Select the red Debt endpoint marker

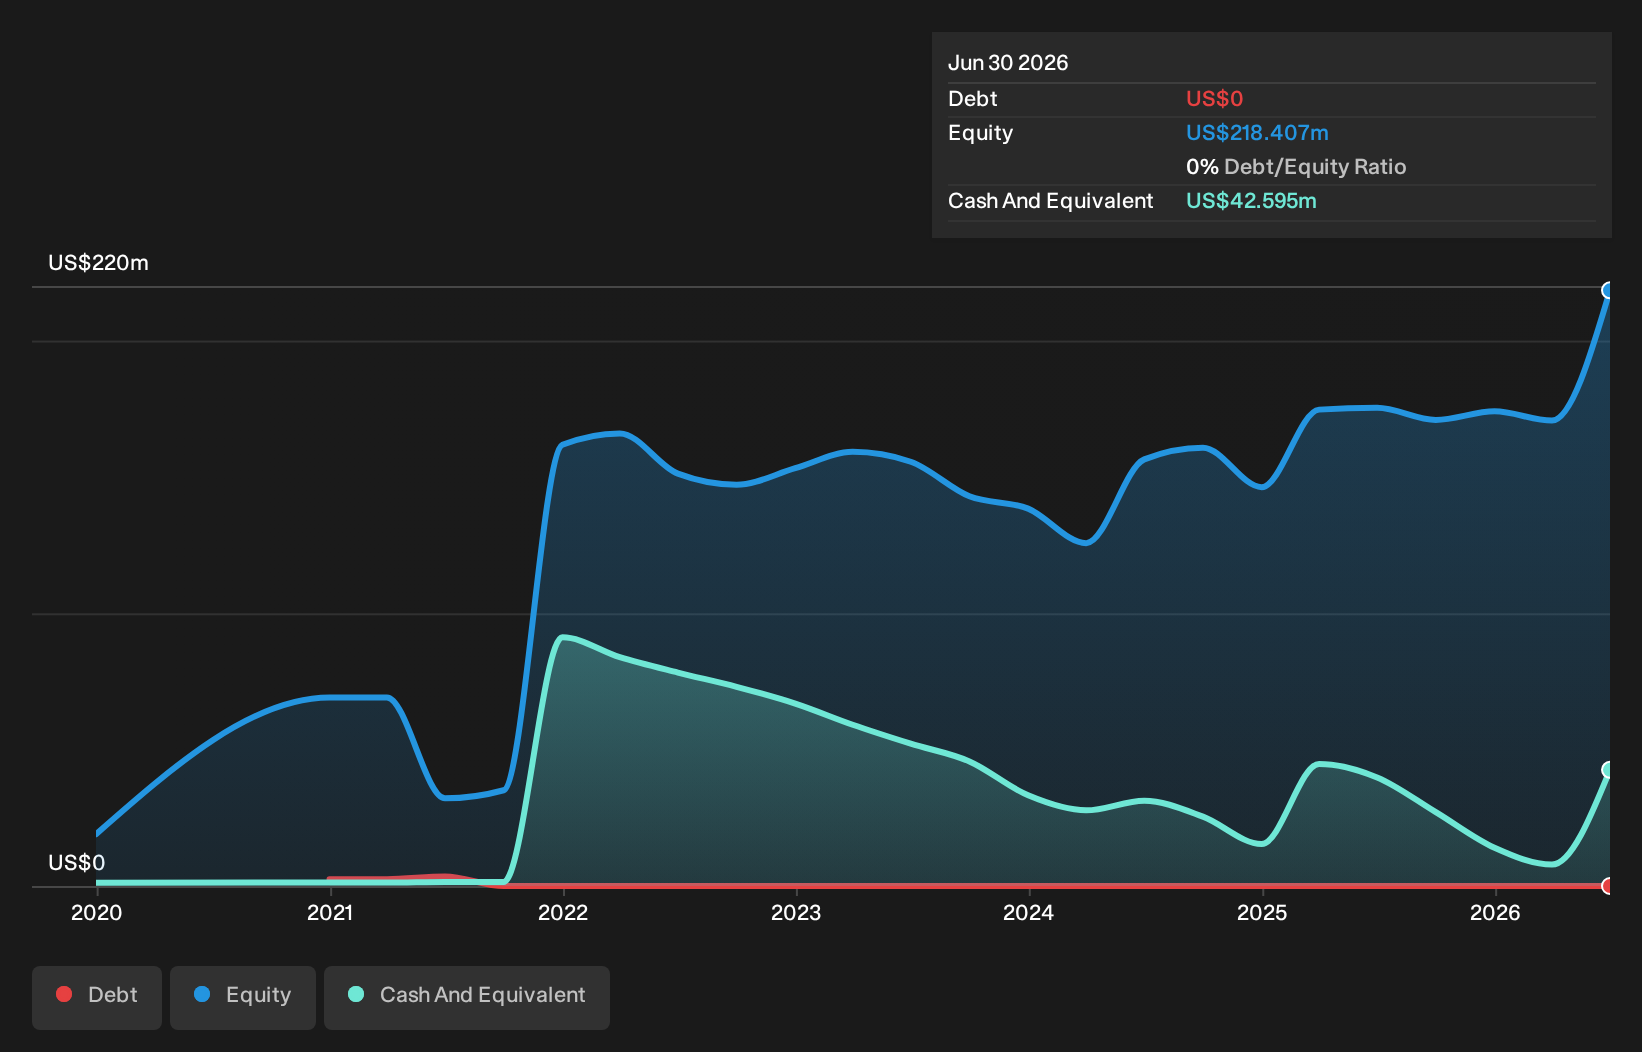[1608, 886]
